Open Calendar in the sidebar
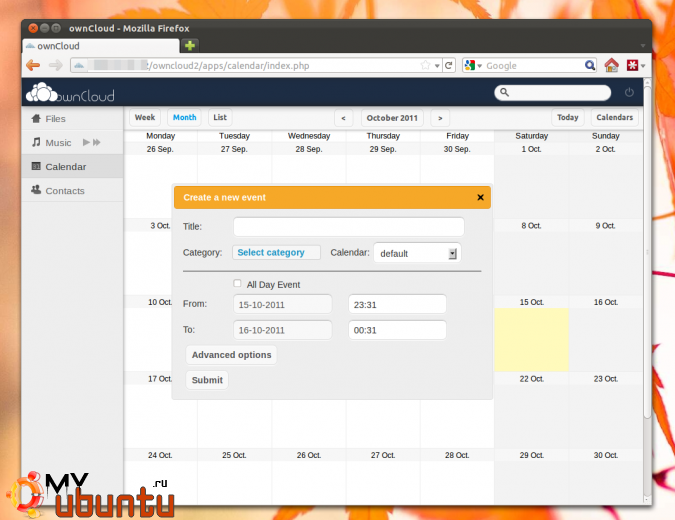This screenshot has width=675, height=520. (x=72, y=167)
